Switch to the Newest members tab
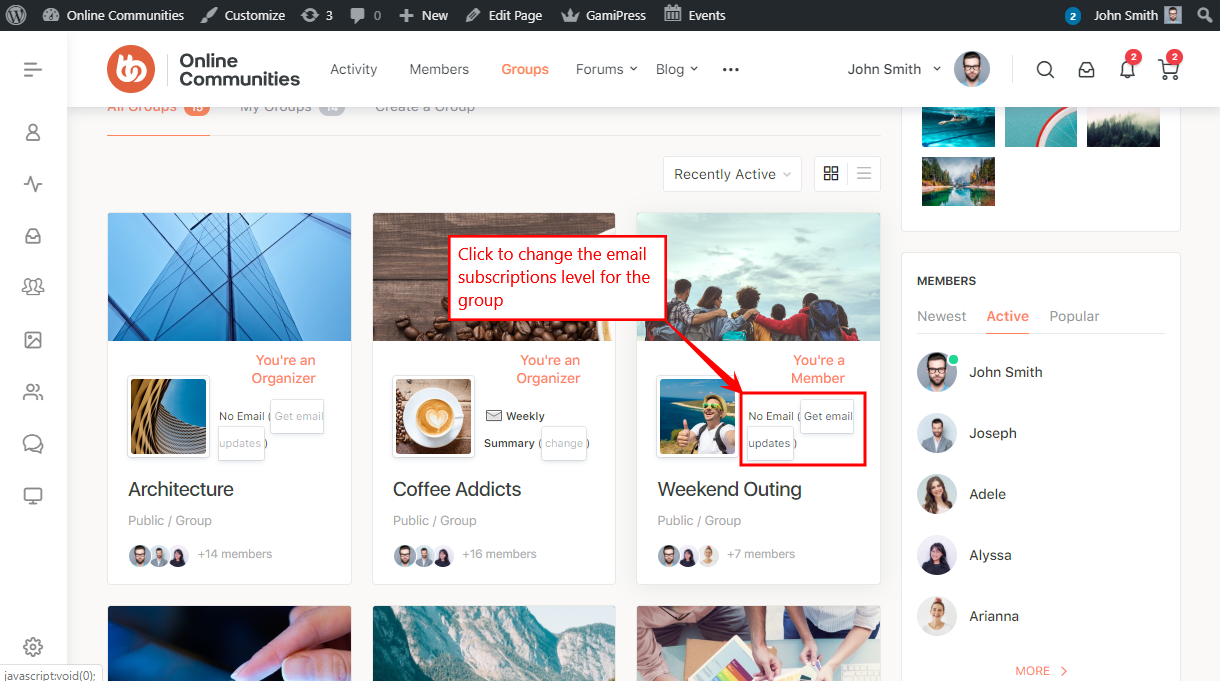Viewport: 1220px width, 681px height. click(941, 316)
